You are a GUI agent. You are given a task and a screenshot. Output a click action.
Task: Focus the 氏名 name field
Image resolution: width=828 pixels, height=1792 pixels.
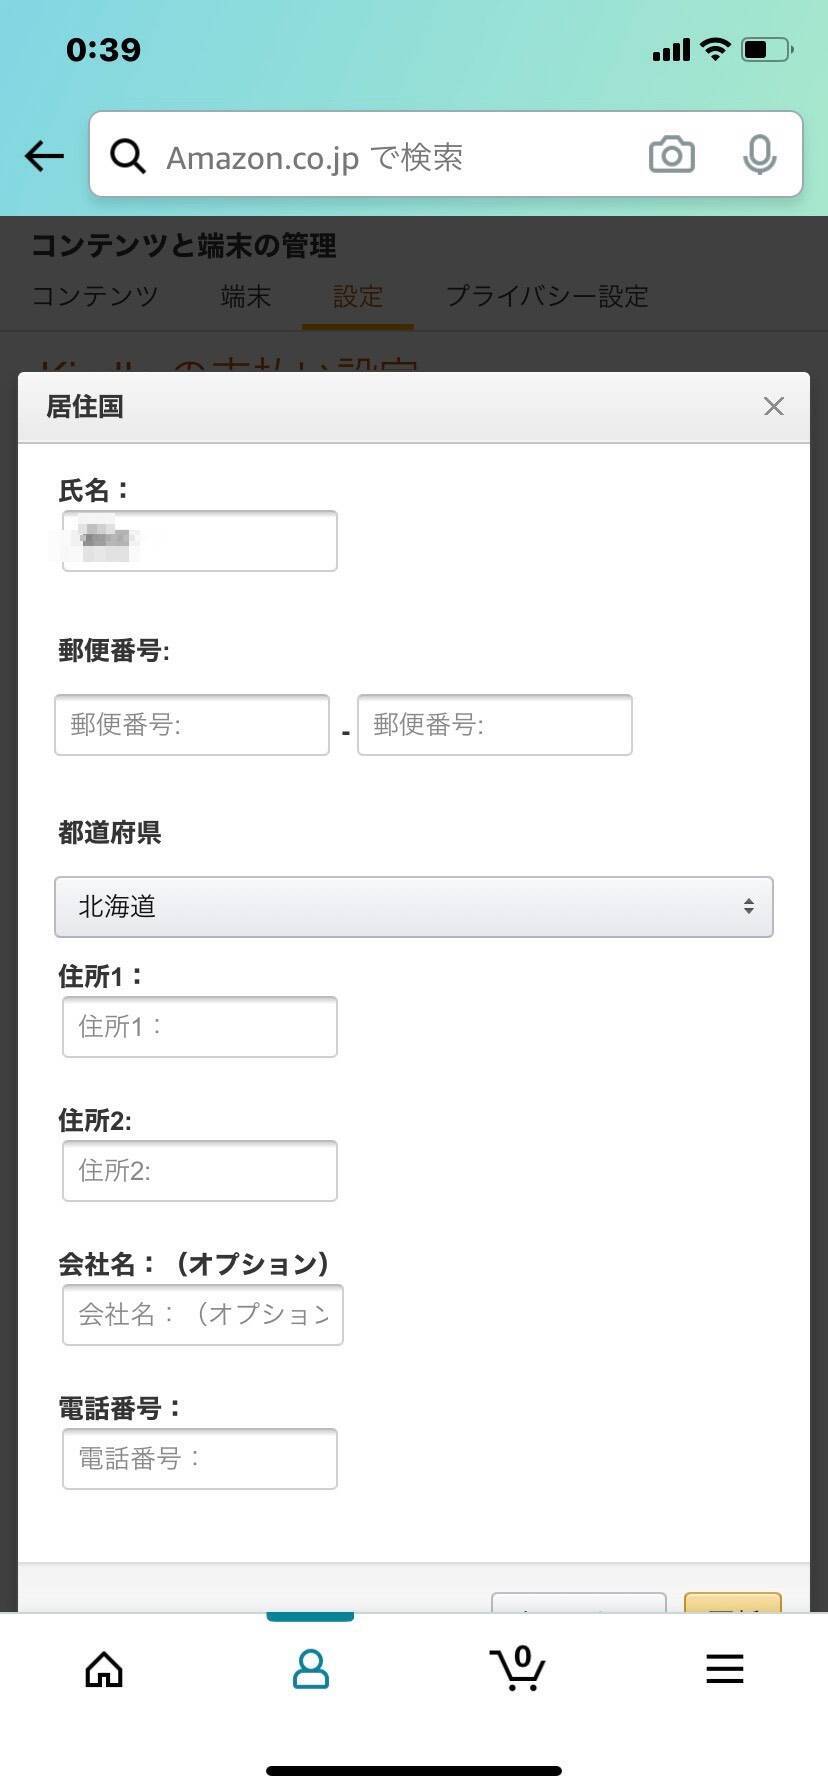click(x=200, y=541)
